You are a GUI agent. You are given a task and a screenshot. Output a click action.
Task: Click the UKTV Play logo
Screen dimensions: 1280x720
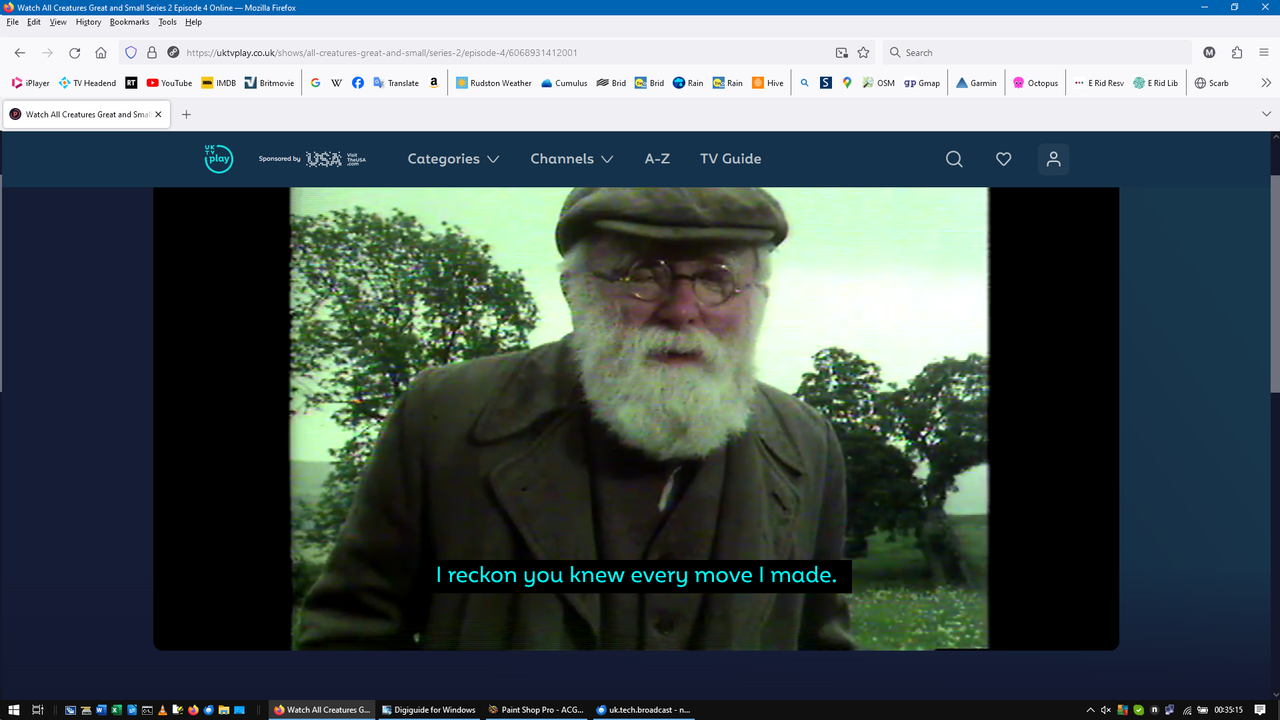point(218,159)
